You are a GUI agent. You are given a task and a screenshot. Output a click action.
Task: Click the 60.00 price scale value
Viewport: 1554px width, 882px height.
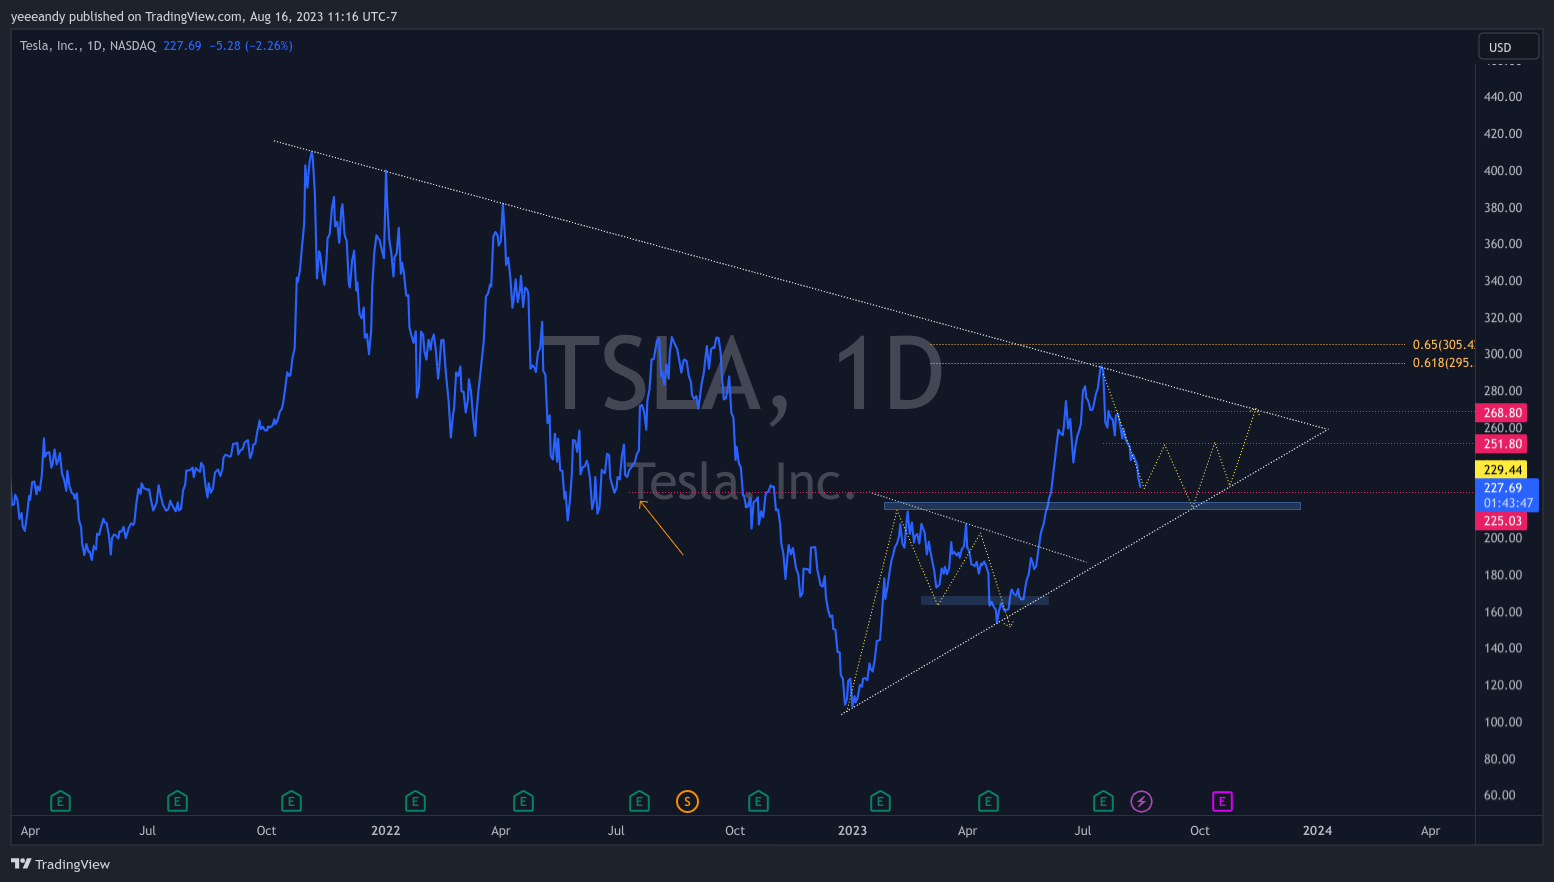1499,796
